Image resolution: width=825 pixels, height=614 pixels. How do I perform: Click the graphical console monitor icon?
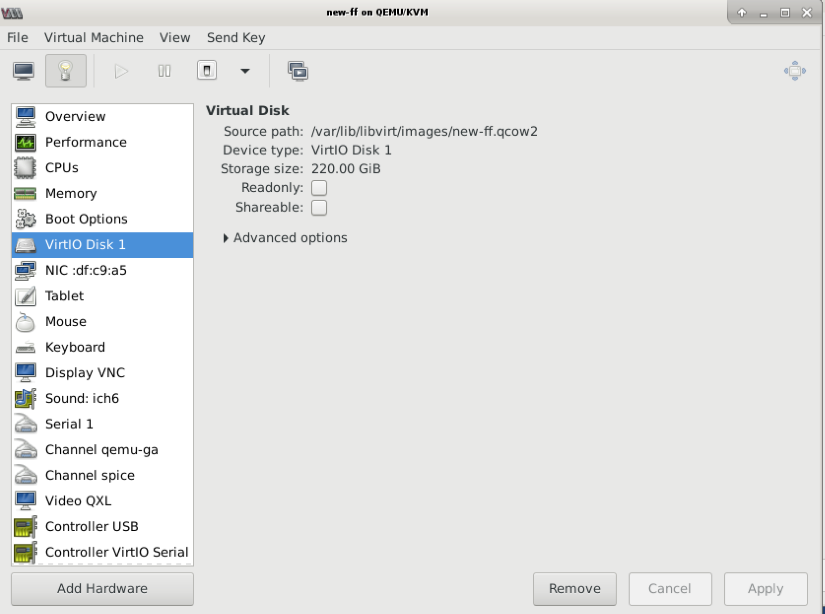(24, 71)
